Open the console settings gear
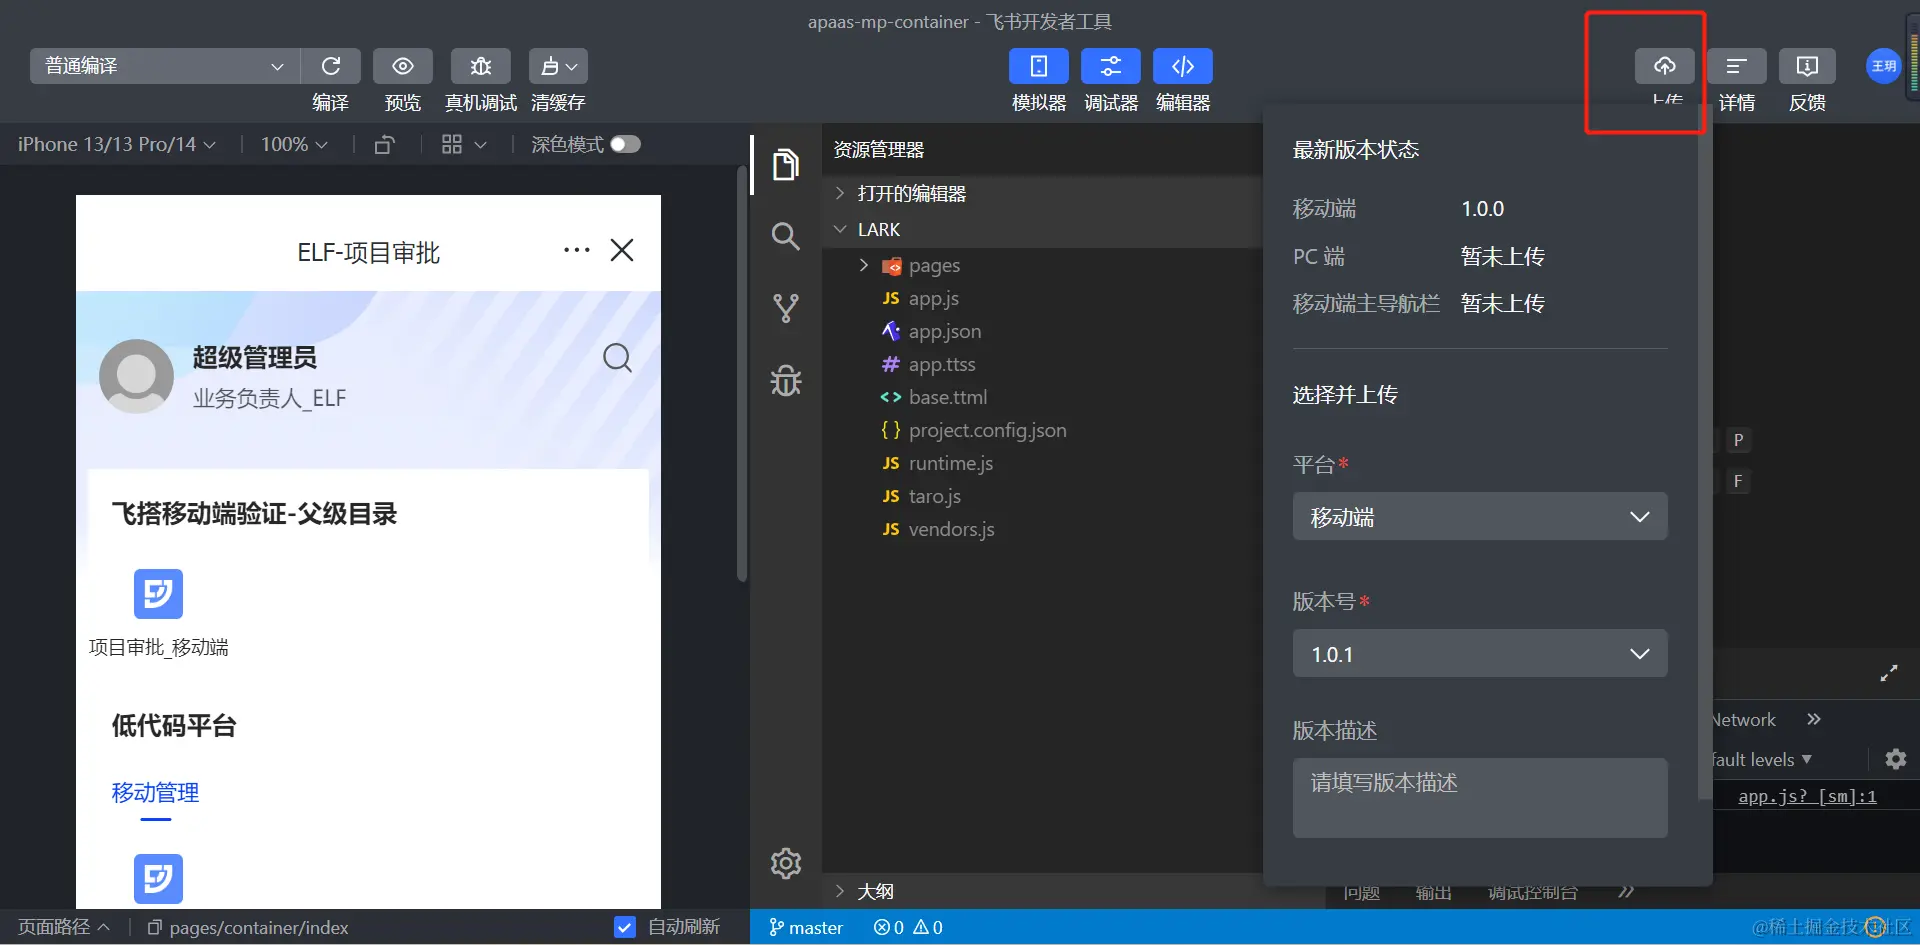1920x945 pixels. coord(1896,760)
